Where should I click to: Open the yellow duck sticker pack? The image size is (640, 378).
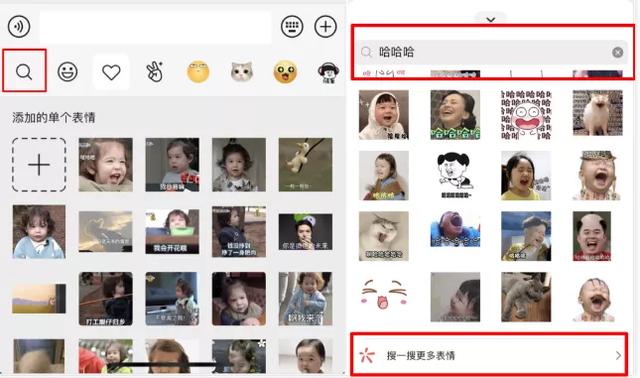pos(285,72)
